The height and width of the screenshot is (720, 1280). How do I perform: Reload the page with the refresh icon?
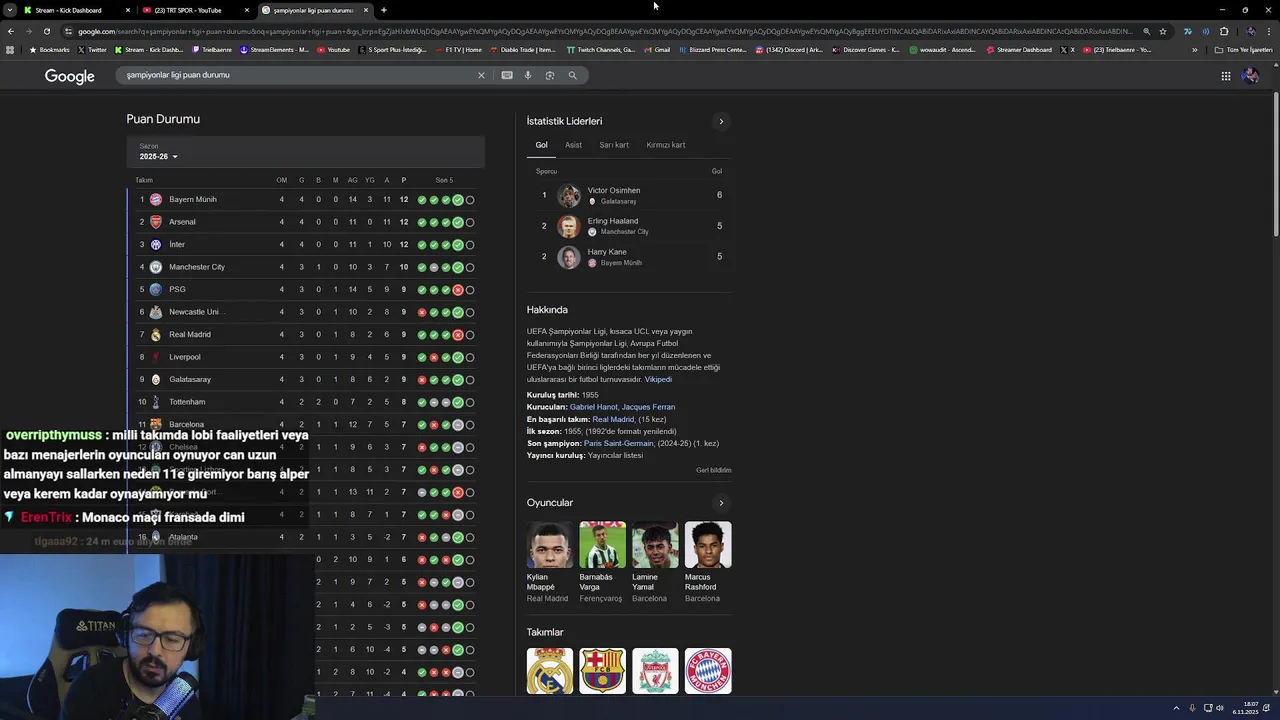(x=46, y=31)
